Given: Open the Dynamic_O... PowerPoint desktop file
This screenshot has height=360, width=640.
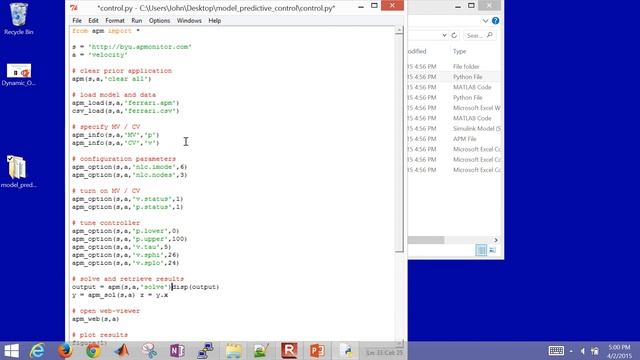Looking at the screenshot, I should 18,75.
